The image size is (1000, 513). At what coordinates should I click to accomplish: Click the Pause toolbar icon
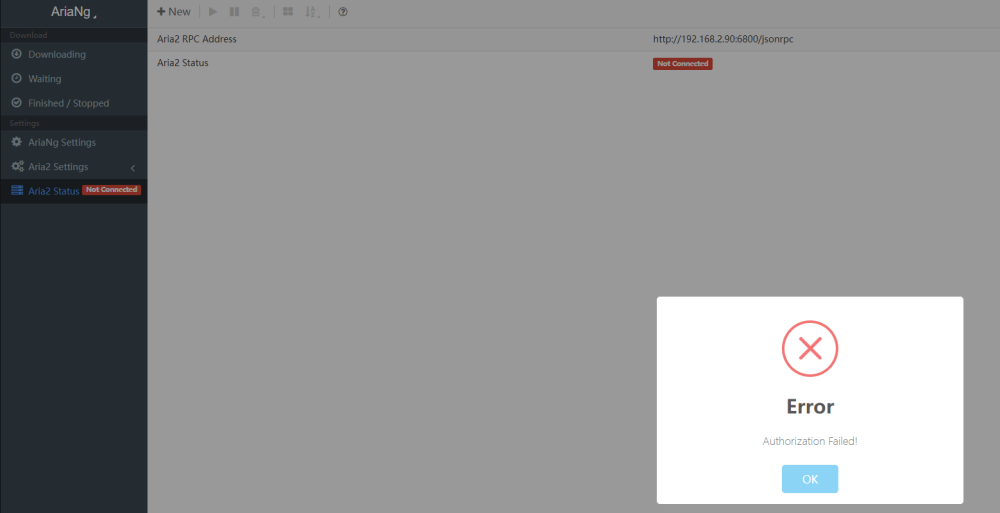[234, 11]
